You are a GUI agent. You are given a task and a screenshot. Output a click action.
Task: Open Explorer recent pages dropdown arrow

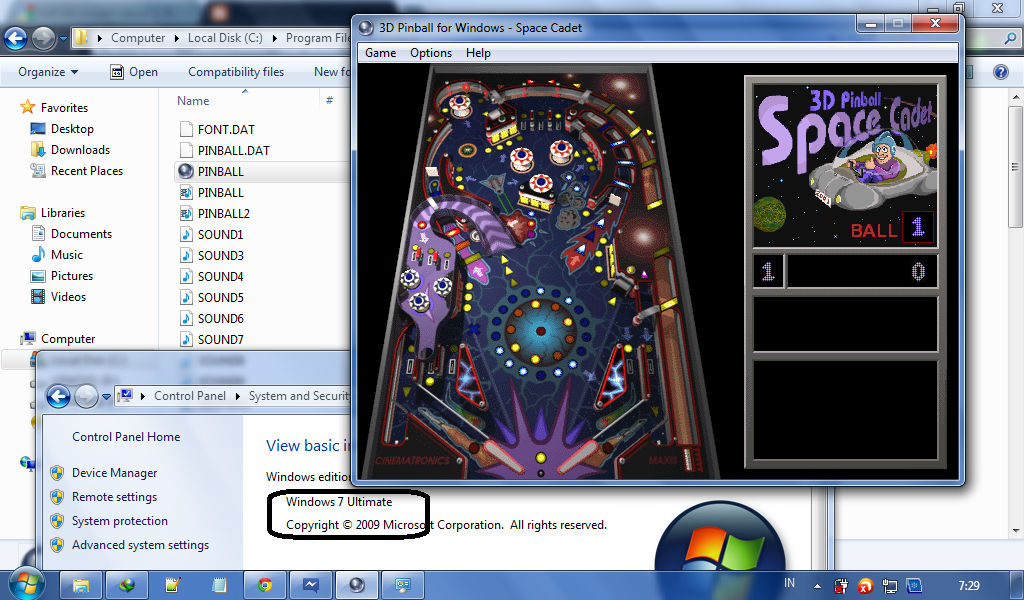click(63, 39)
